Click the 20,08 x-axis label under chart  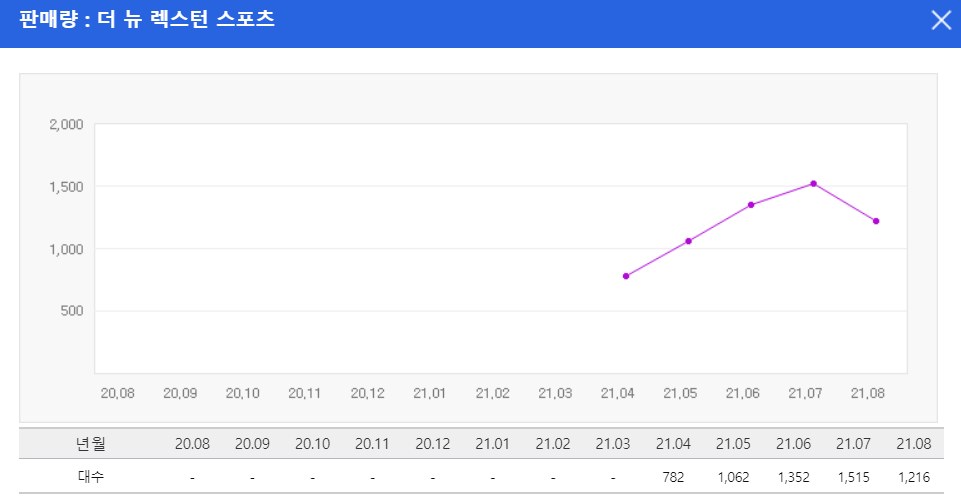tap(118, 393)
